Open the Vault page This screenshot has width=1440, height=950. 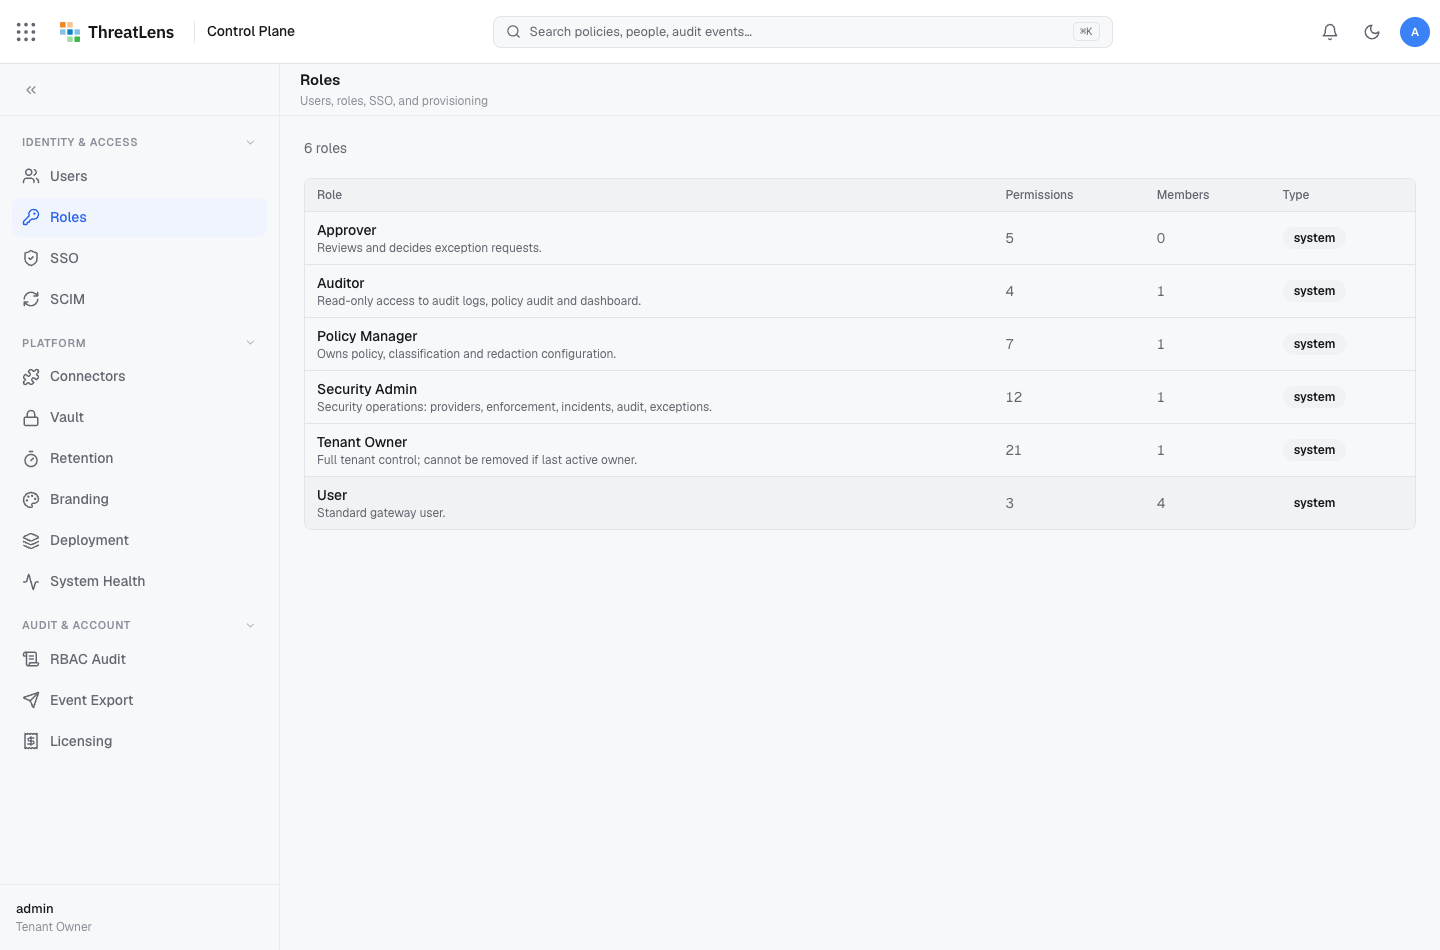[x=139, y=417]
